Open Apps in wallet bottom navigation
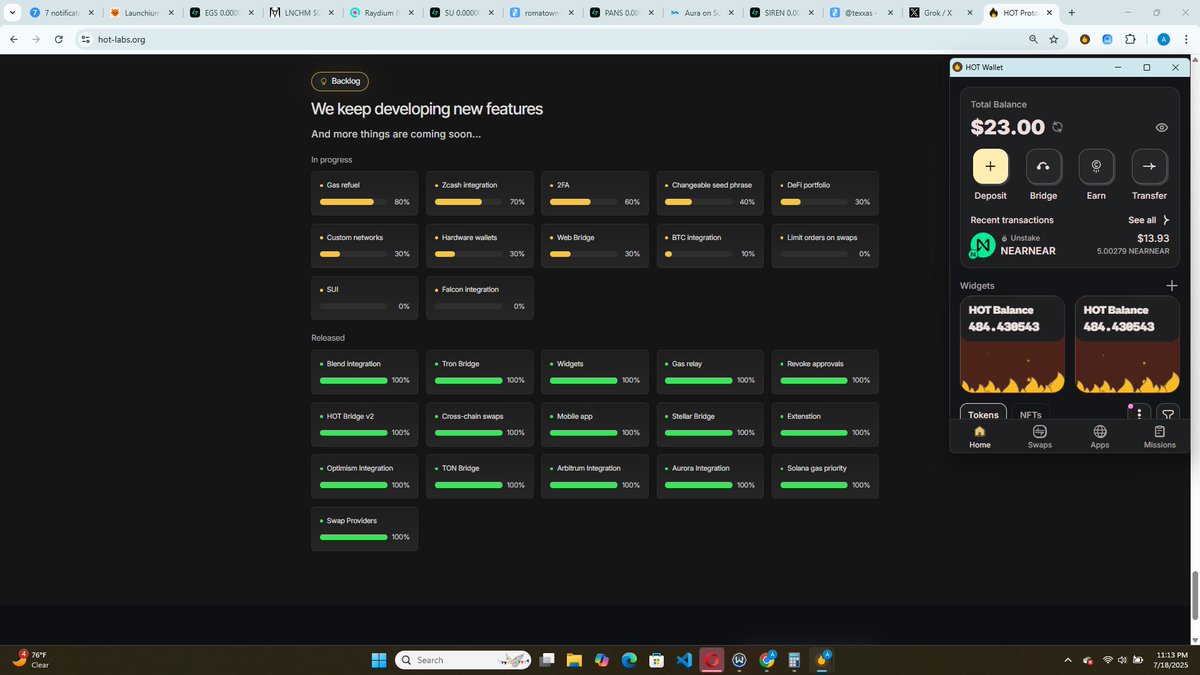 pyautogui.click(x=1100, y=437)
